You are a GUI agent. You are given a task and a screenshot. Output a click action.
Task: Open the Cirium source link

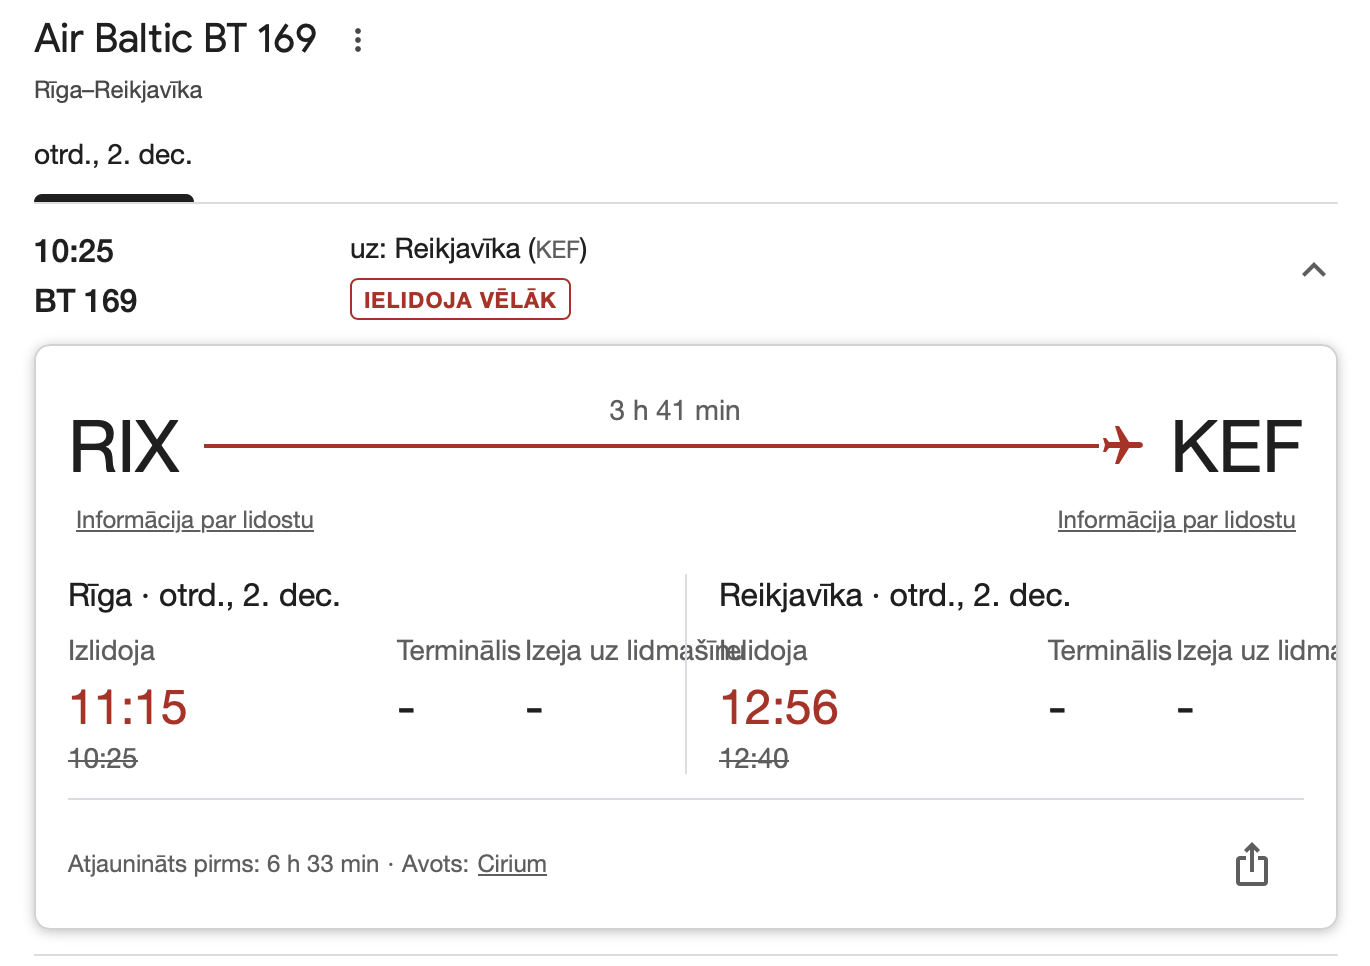point(512,864)
